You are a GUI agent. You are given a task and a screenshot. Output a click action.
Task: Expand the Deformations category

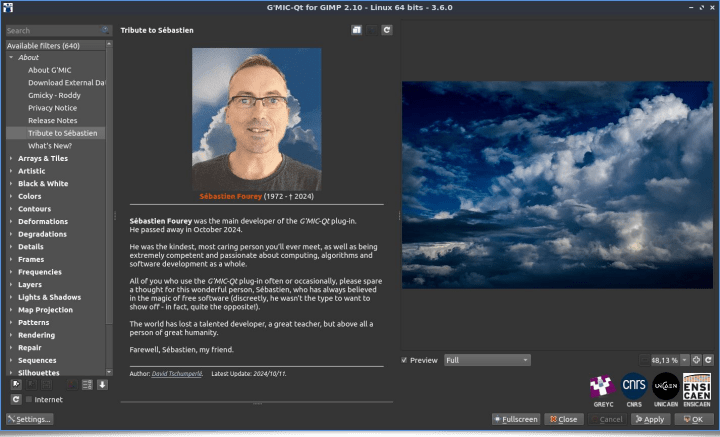(11, 221)
